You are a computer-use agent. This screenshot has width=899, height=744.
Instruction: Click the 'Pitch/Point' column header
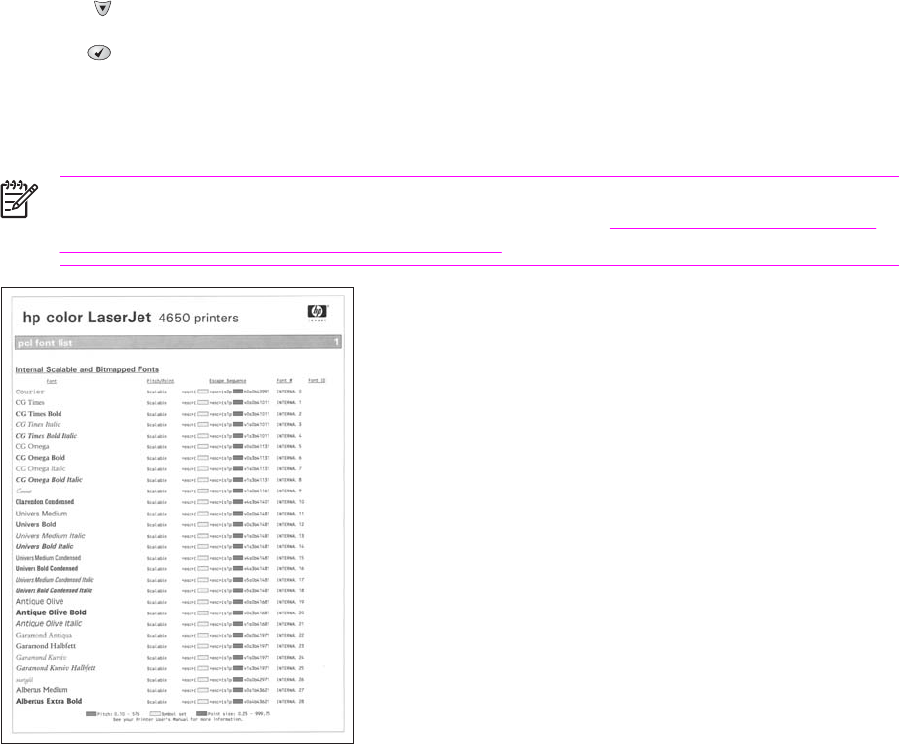(160, 381)
